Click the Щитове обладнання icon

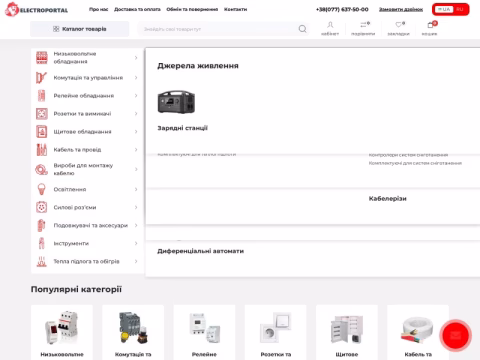tap(42, 132)
